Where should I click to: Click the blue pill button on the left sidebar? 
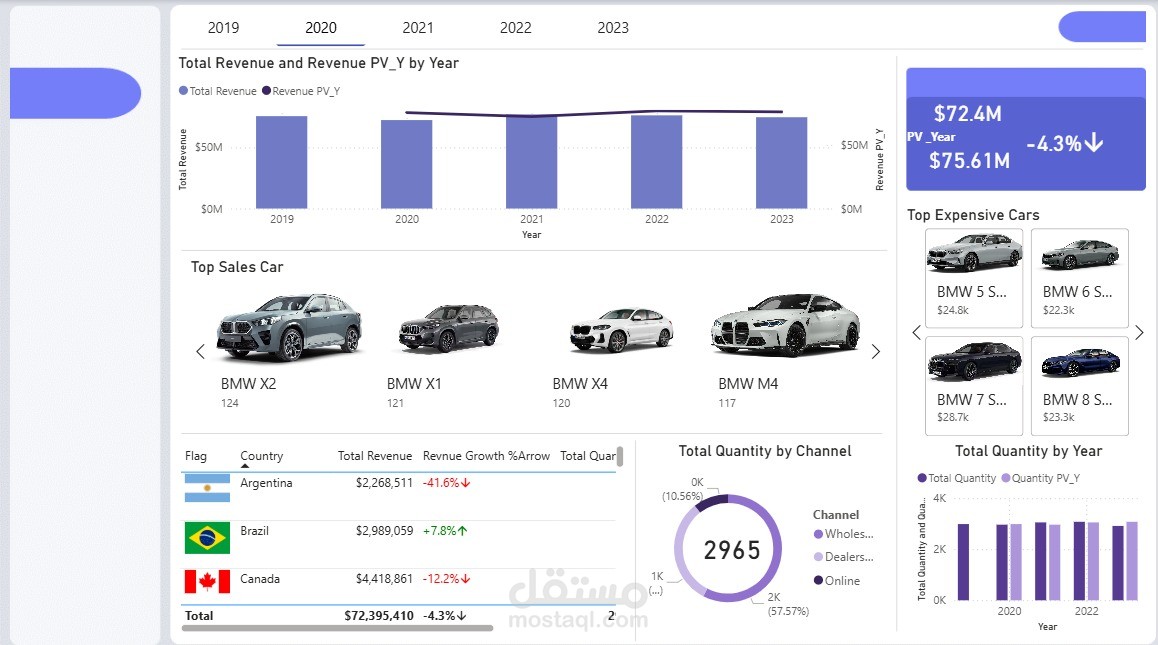(x=75, y=94)
